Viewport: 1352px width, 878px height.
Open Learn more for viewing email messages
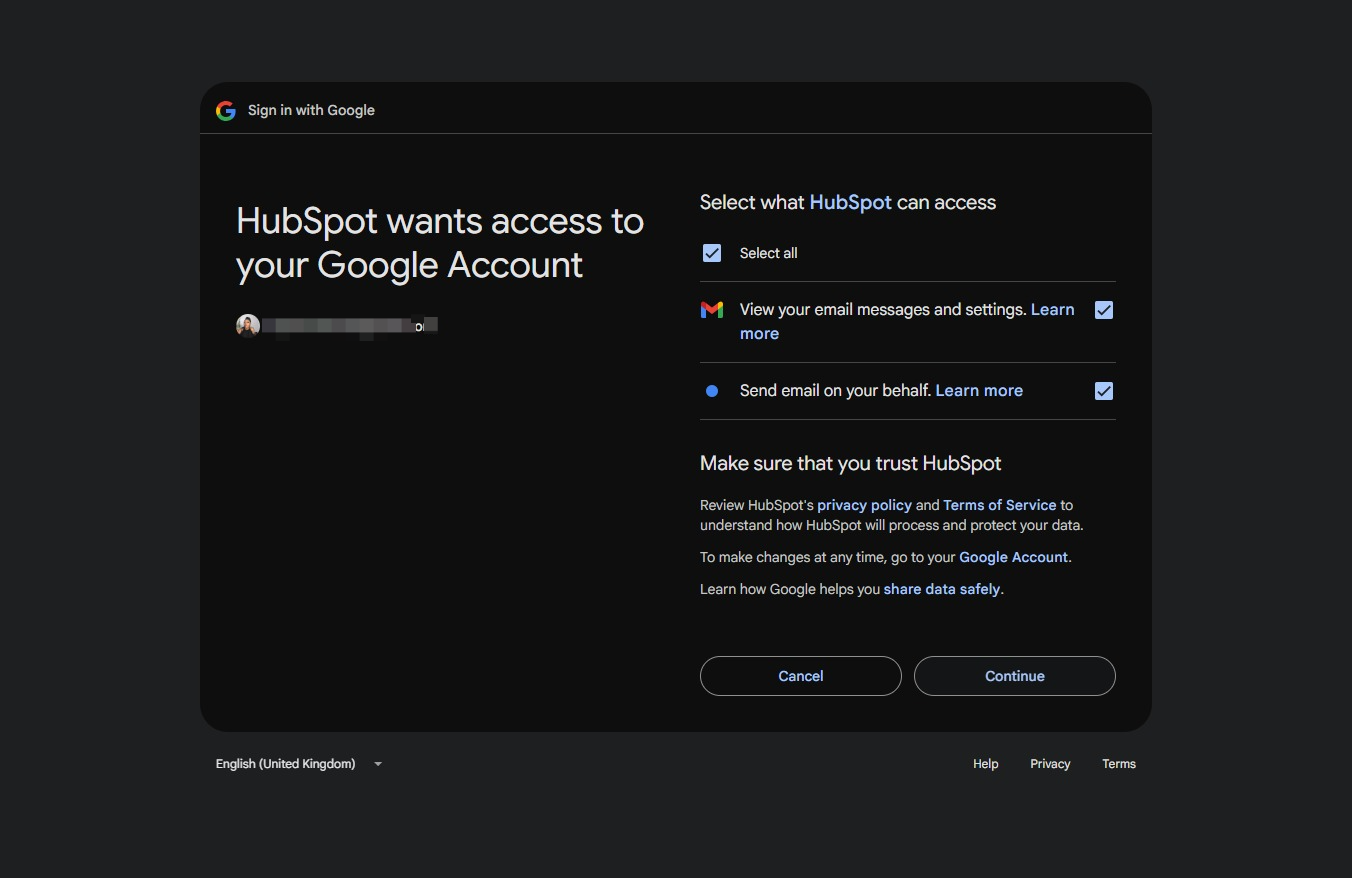[x=1053, y=310]
